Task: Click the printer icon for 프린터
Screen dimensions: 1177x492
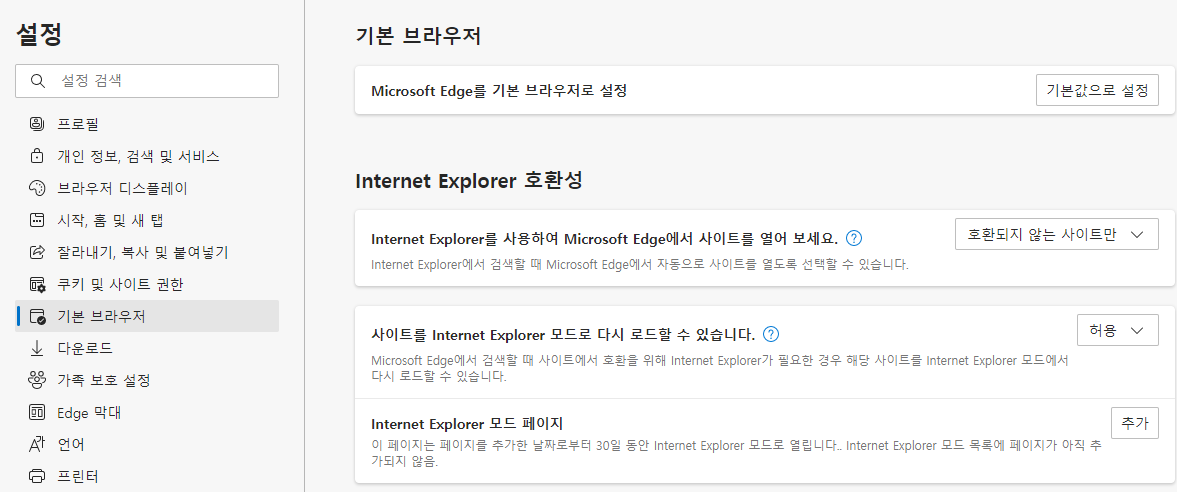Action: point(37,476)
